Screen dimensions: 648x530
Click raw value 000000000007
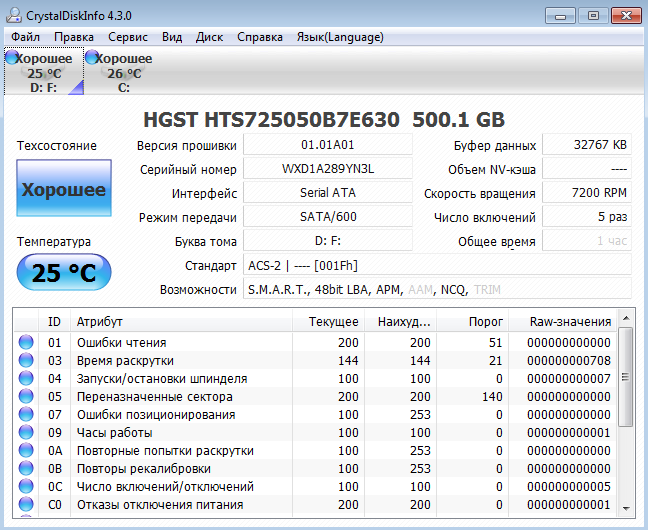[x=569, y=378]
